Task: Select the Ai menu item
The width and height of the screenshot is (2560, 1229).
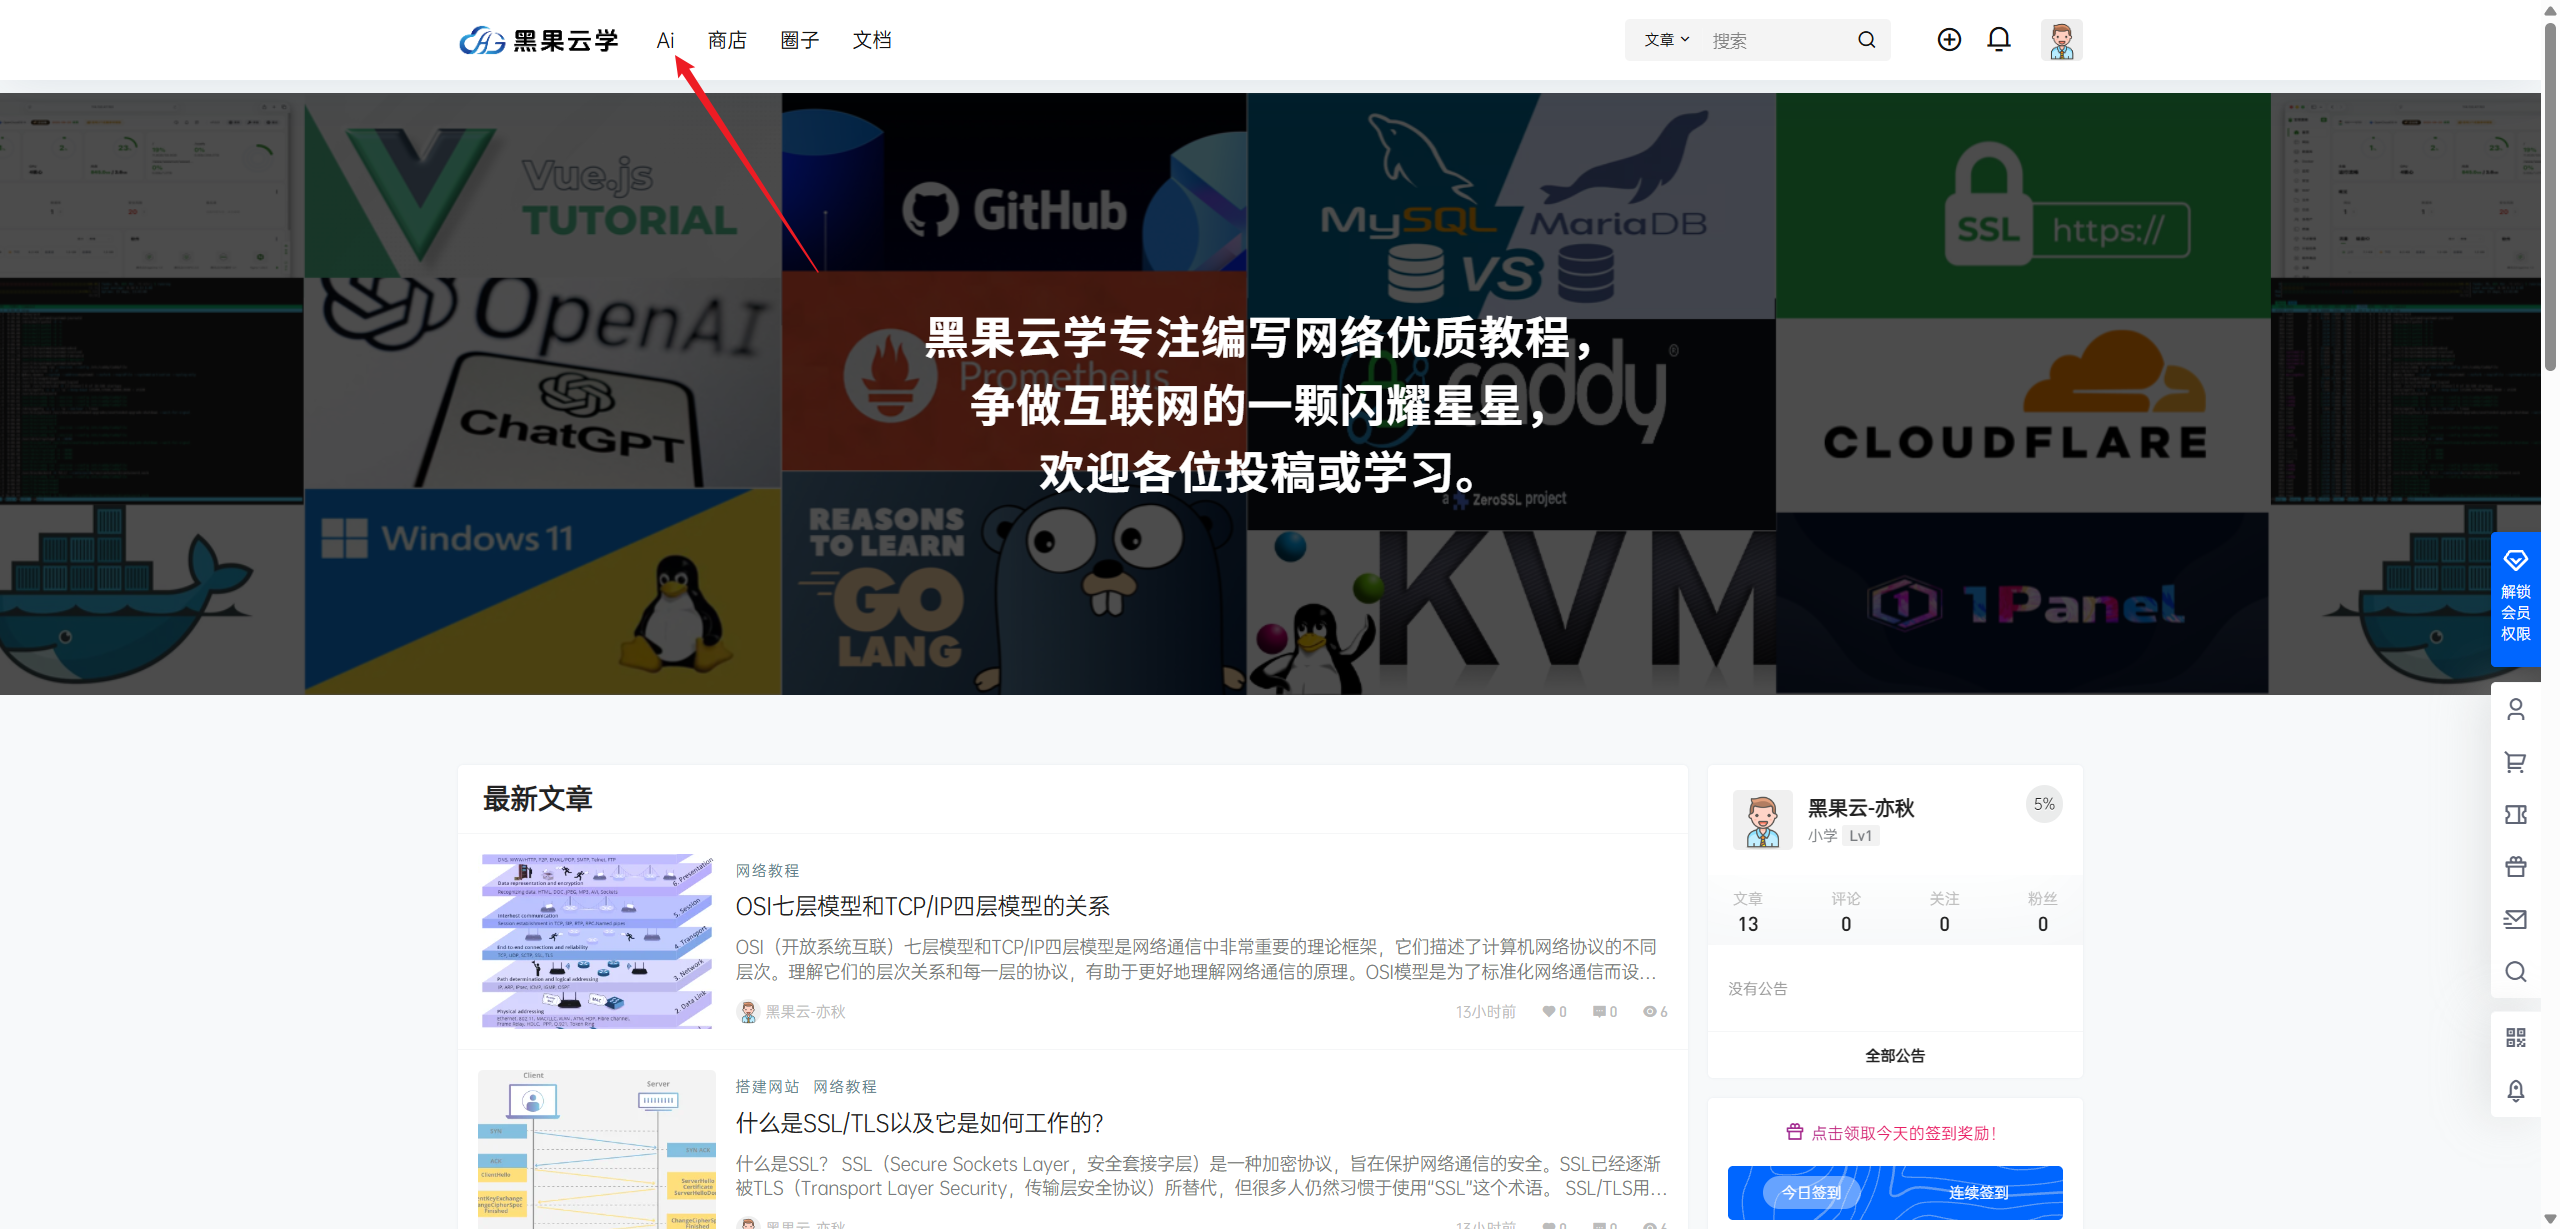Action: click(665, 40)
